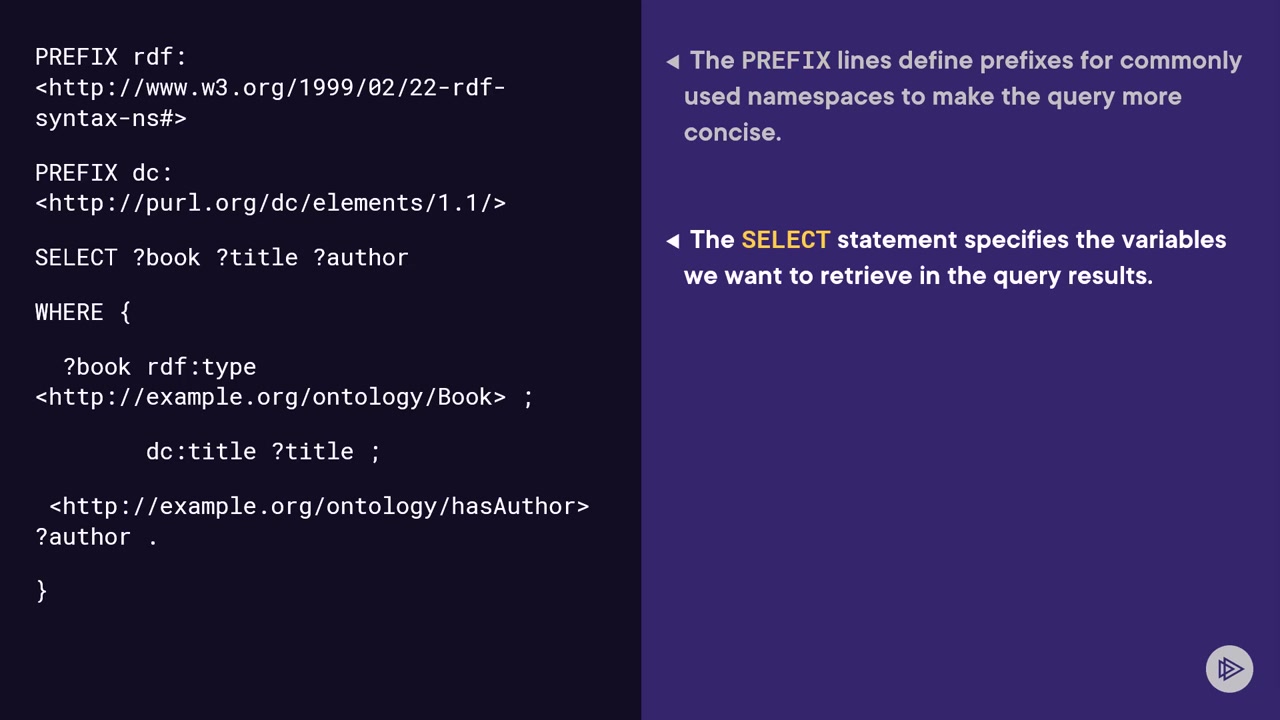Click the triangle bullet beside the SELECT explanation

[x=673, y=241]
